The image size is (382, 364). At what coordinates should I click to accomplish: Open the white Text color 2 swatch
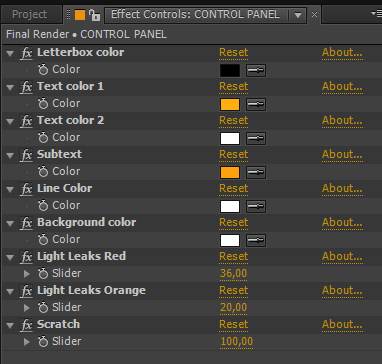click(230, 139)
